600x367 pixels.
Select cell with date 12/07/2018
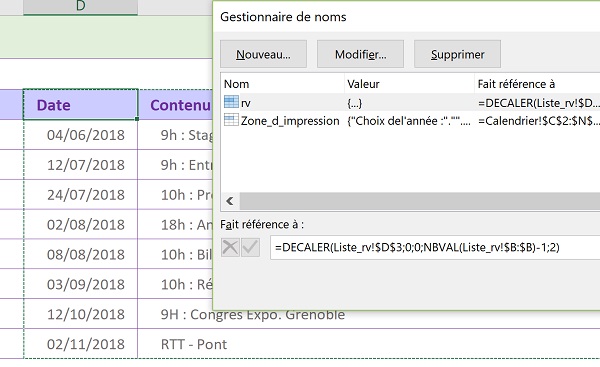[x=80, y=165]
